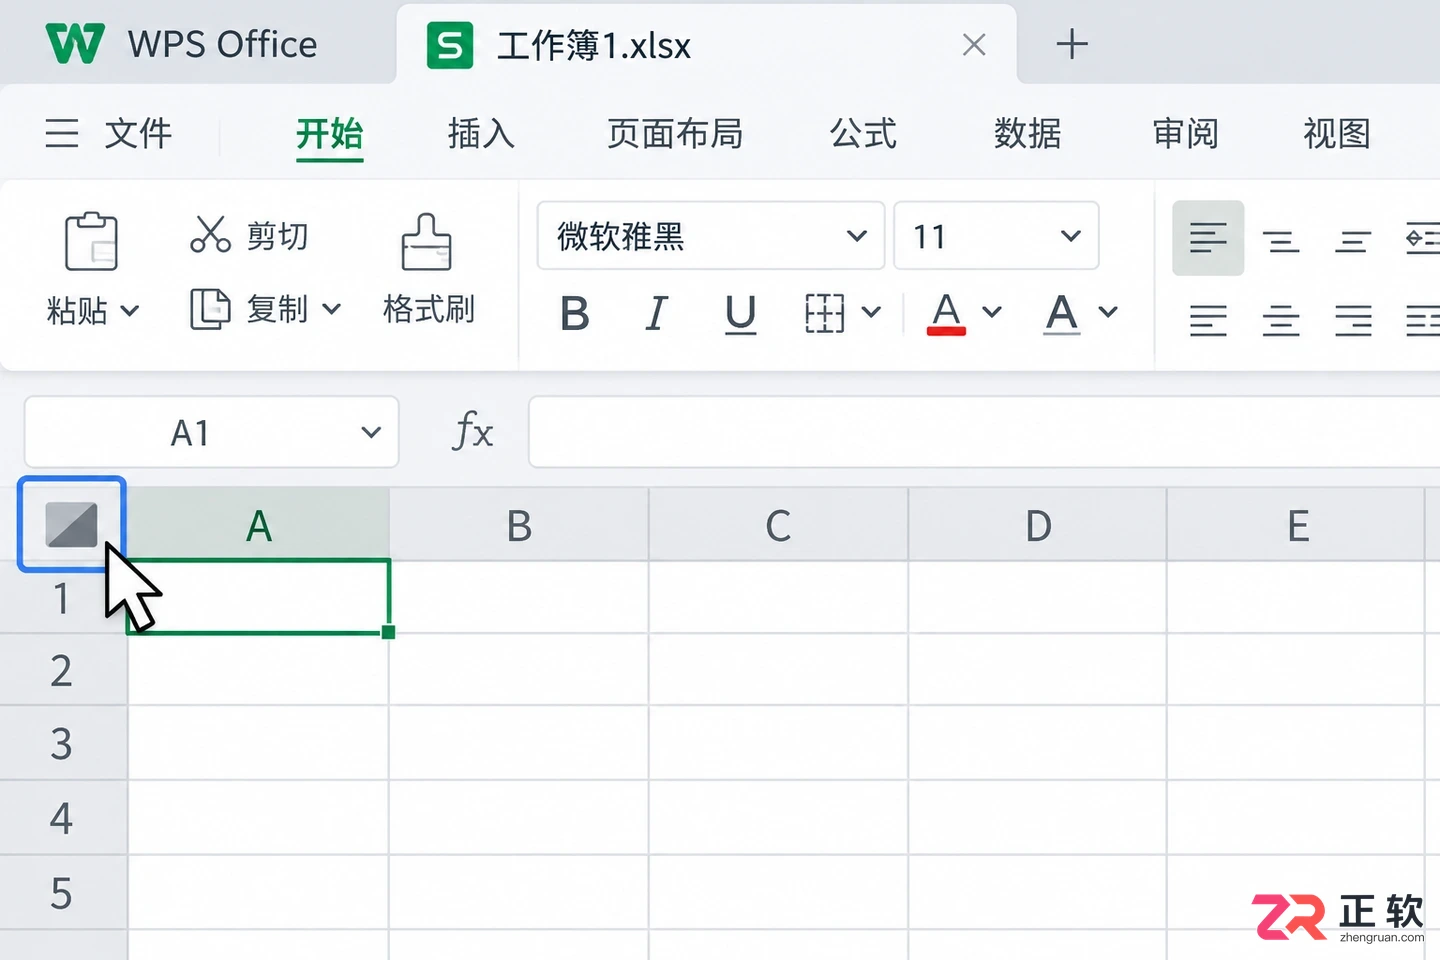
Task: Switch to the 页面布局 tab
Action: [x=675, y=133]
